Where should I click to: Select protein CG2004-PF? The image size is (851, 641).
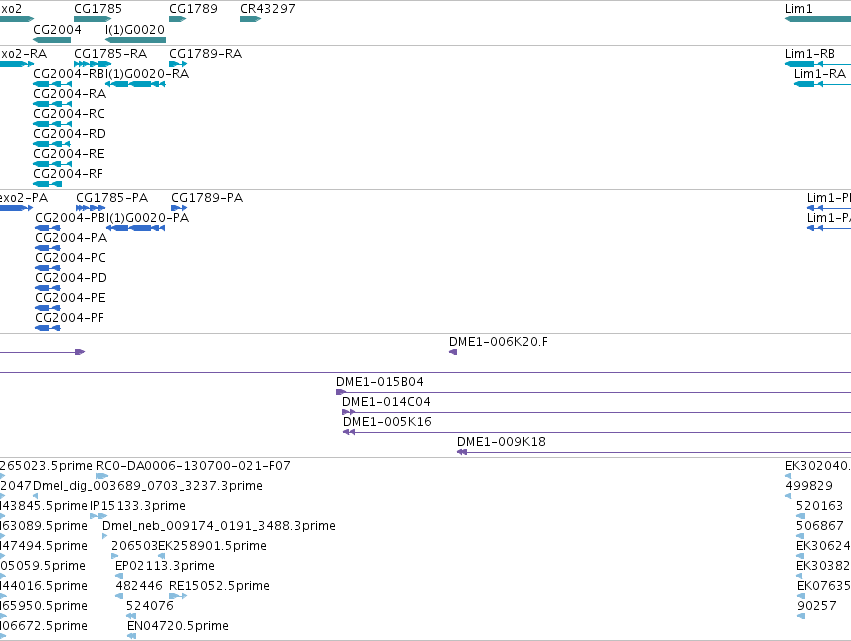click(48, 329)
